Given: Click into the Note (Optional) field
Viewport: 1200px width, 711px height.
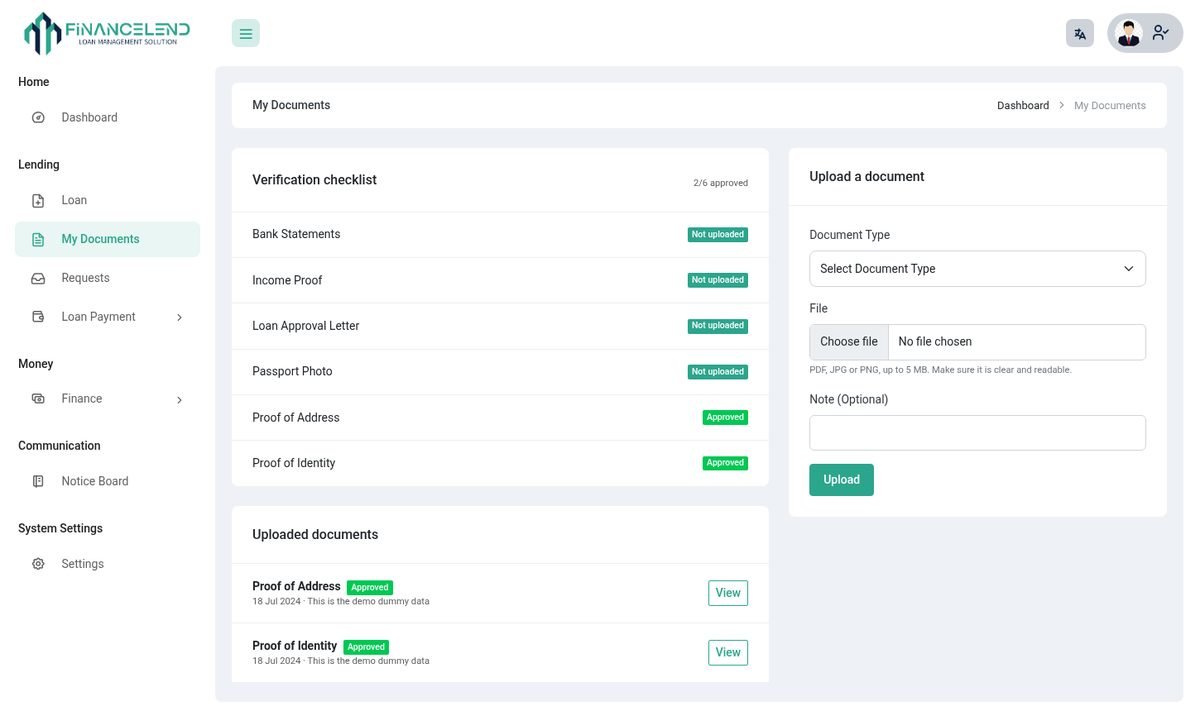Looking at the screenshot, I should [x=977, y=433].
